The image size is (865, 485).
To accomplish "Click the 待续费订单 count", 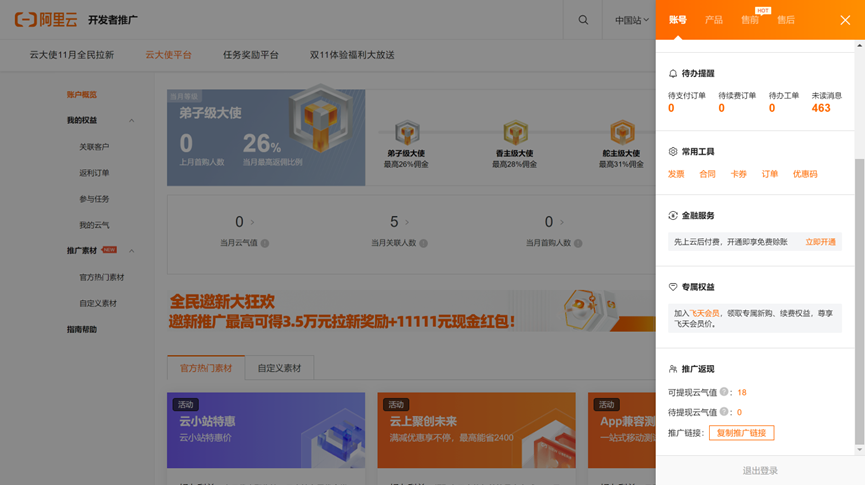I will tap(721, 108).
